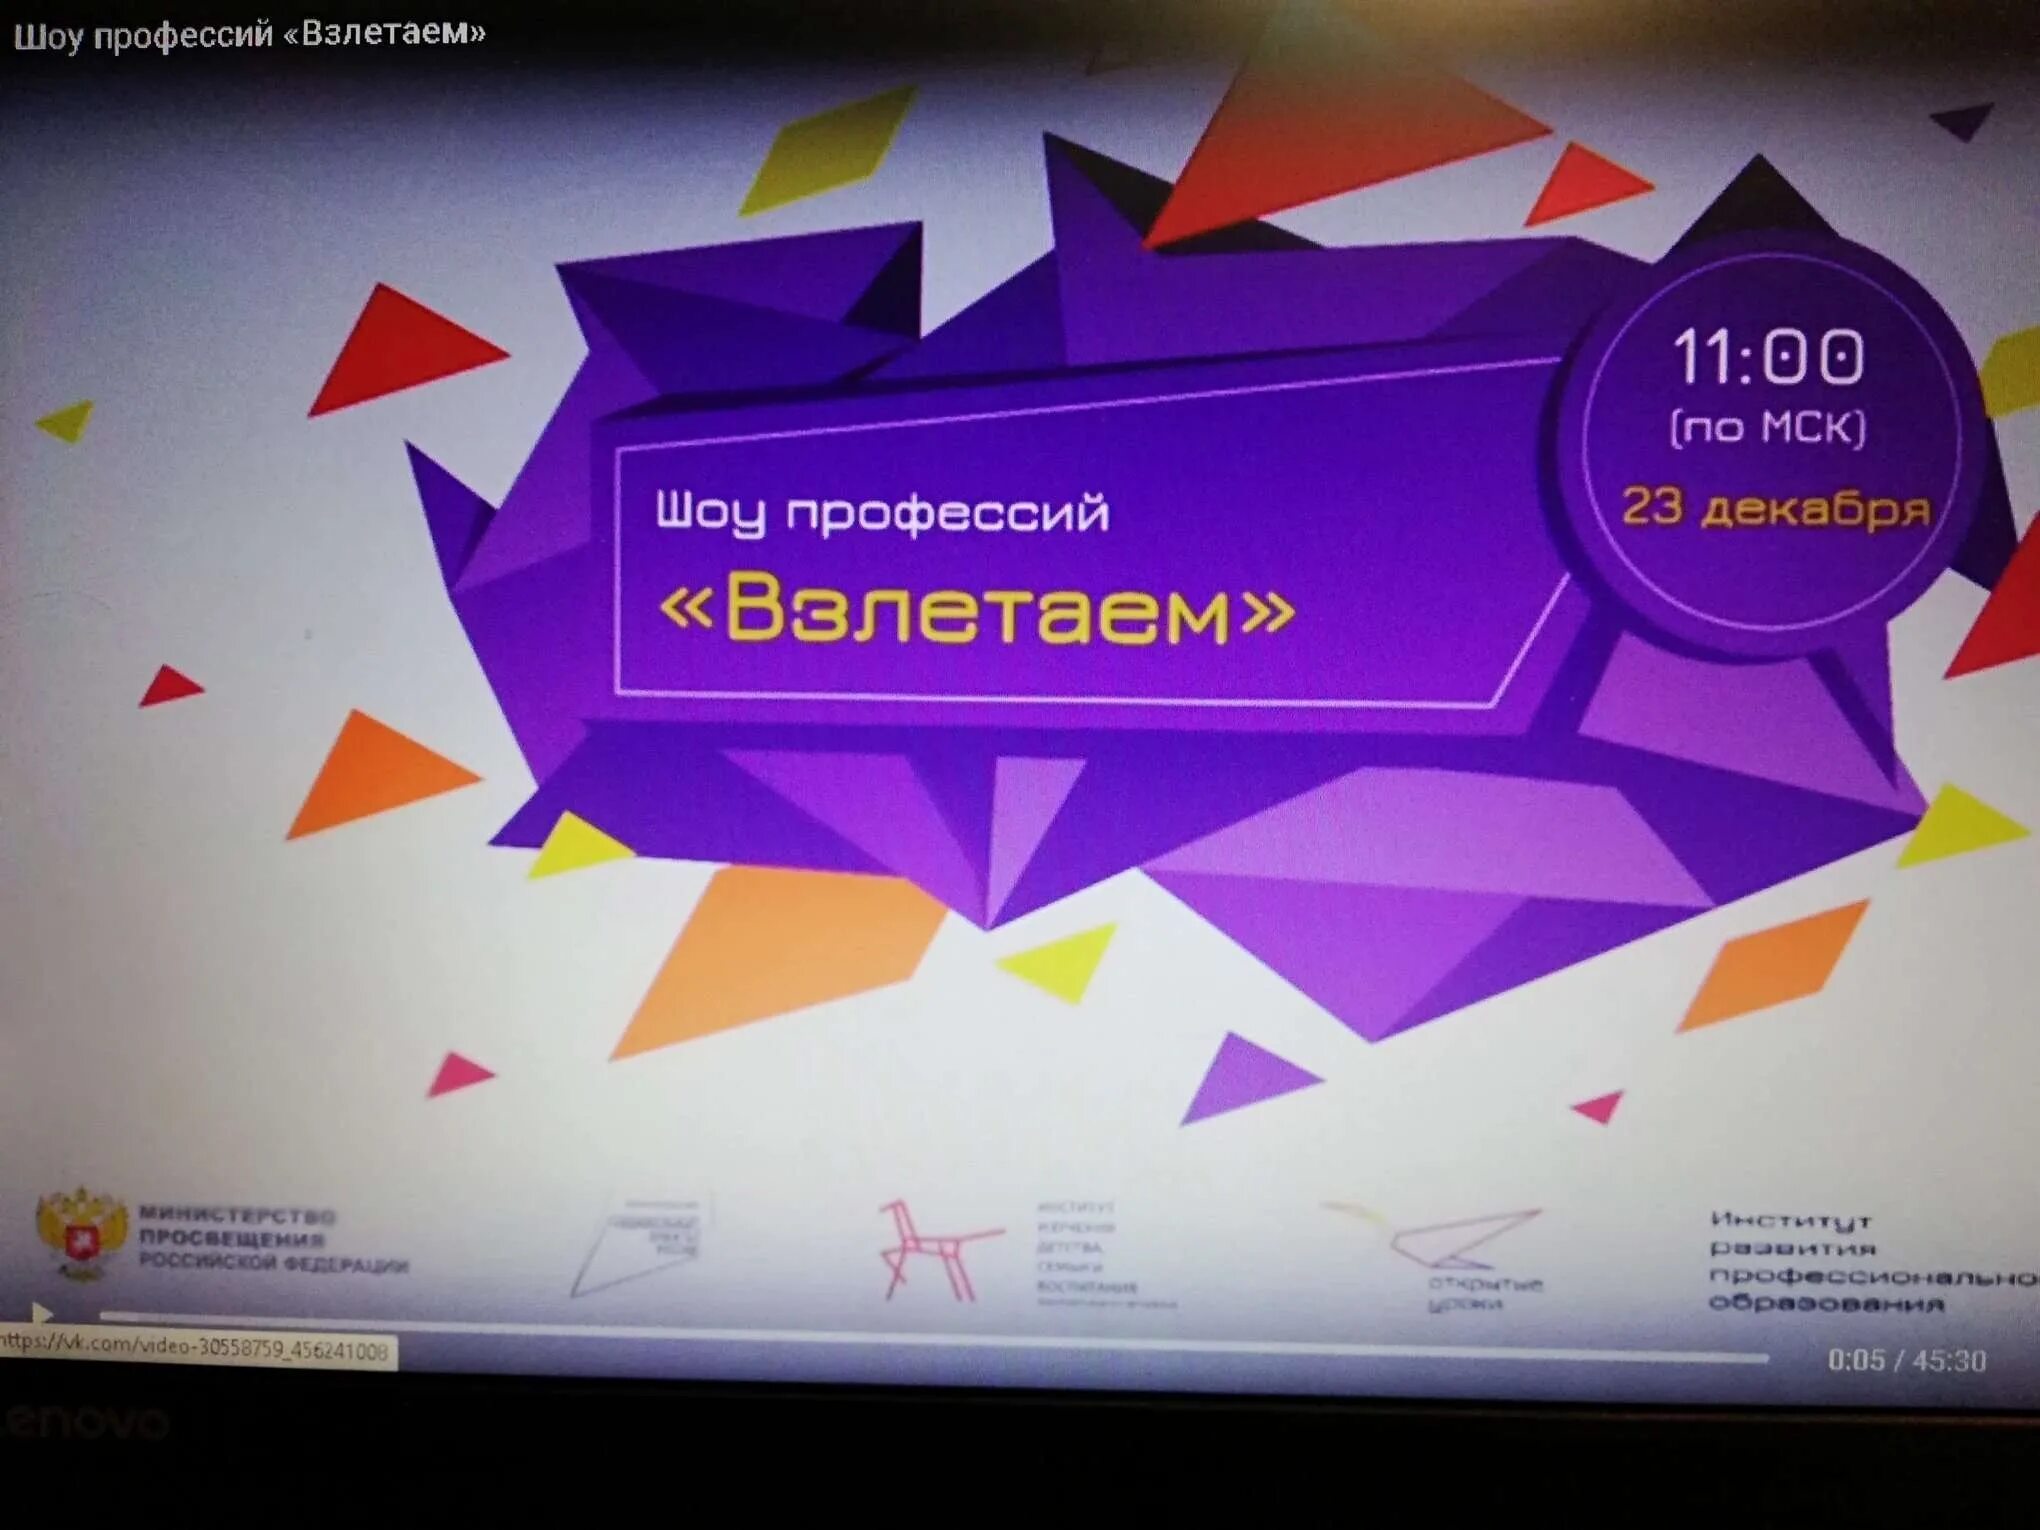This screenshot has width=2040, height=1530.
Task: Click the (по МСК) timezone label
Action: 1768,428
